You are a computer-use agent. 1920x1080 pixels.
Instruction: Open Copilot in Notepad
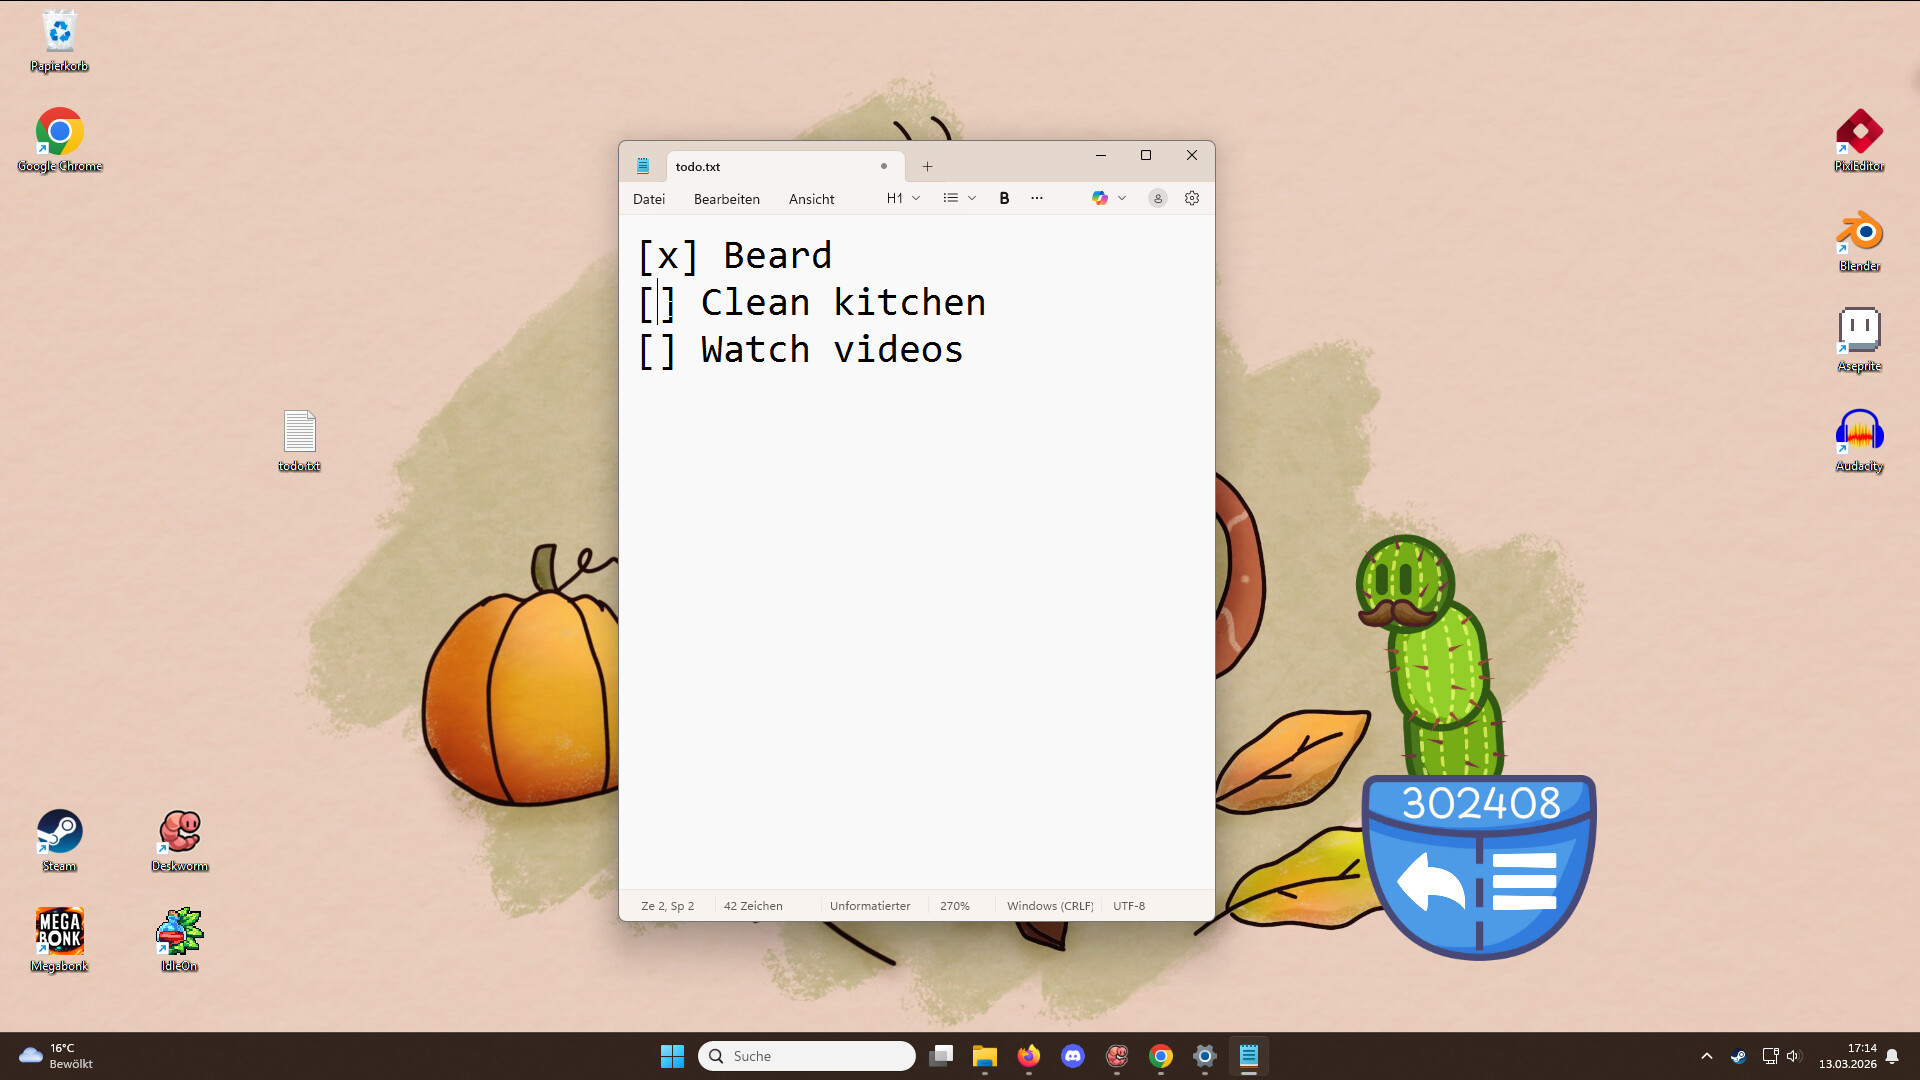click(x=1101, y=198)
